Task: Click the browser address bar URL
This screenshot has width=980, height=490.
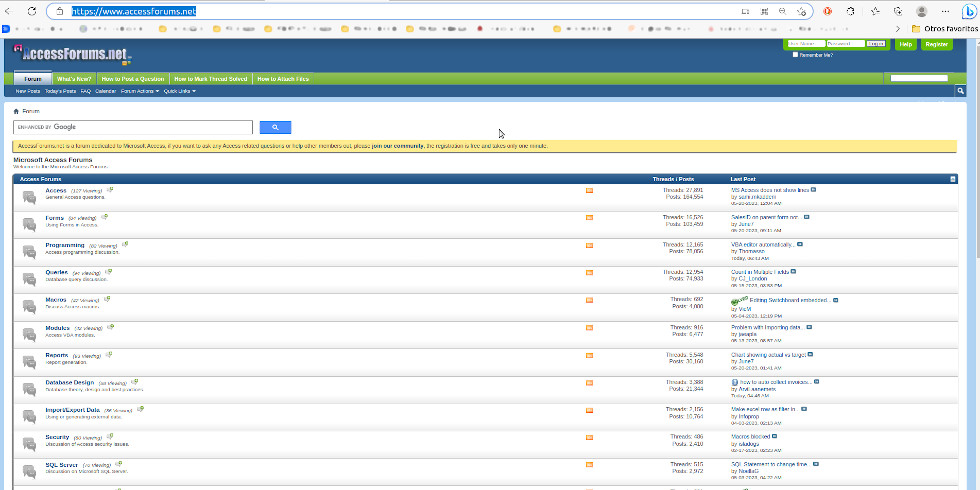Action: tap(134, 11)
